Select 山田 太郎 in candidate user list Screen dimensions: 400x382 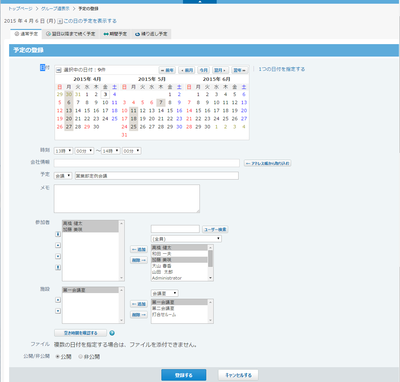click(179, 272)
